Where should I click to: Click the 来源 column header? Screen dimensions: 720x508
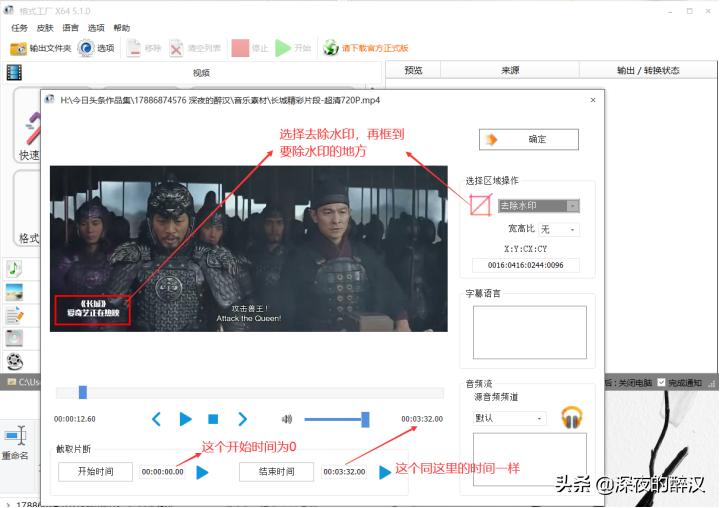click(510, 70)
